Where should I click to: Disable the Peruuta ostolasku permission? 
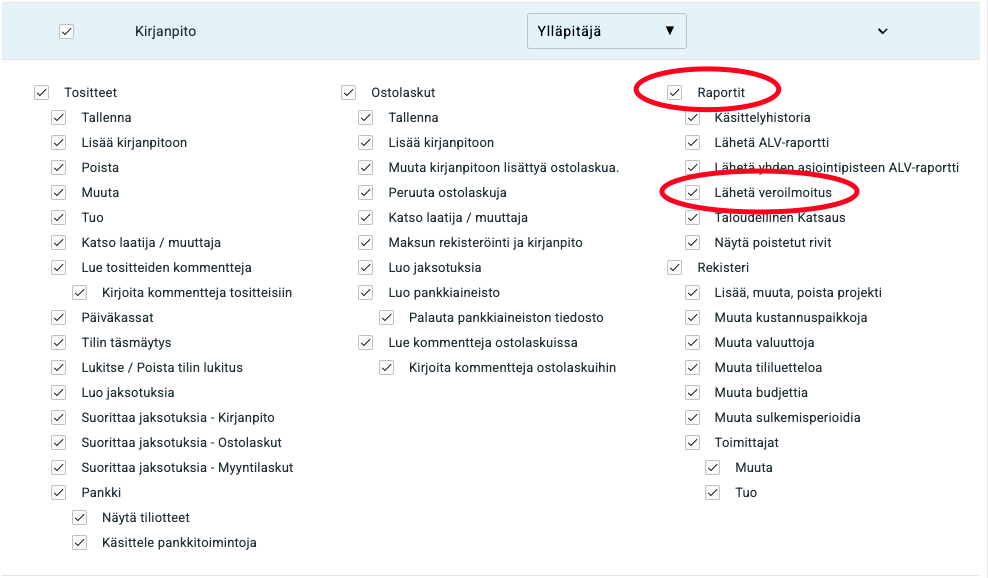coord(366,192)
